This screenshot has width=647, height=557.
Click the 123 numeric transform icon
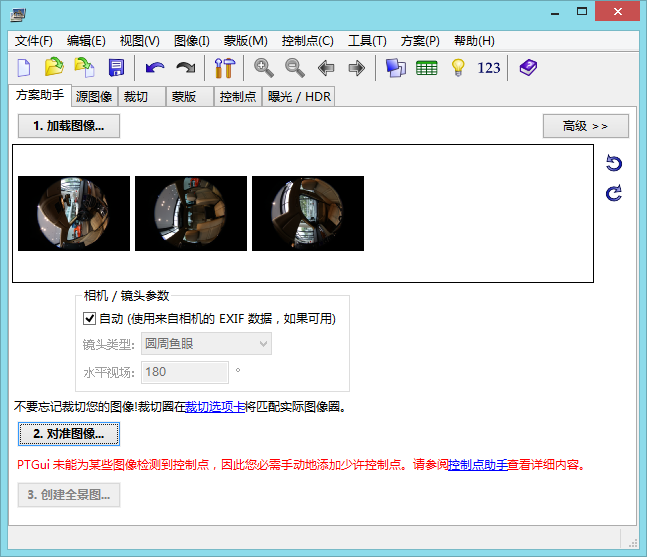[489, 68]
